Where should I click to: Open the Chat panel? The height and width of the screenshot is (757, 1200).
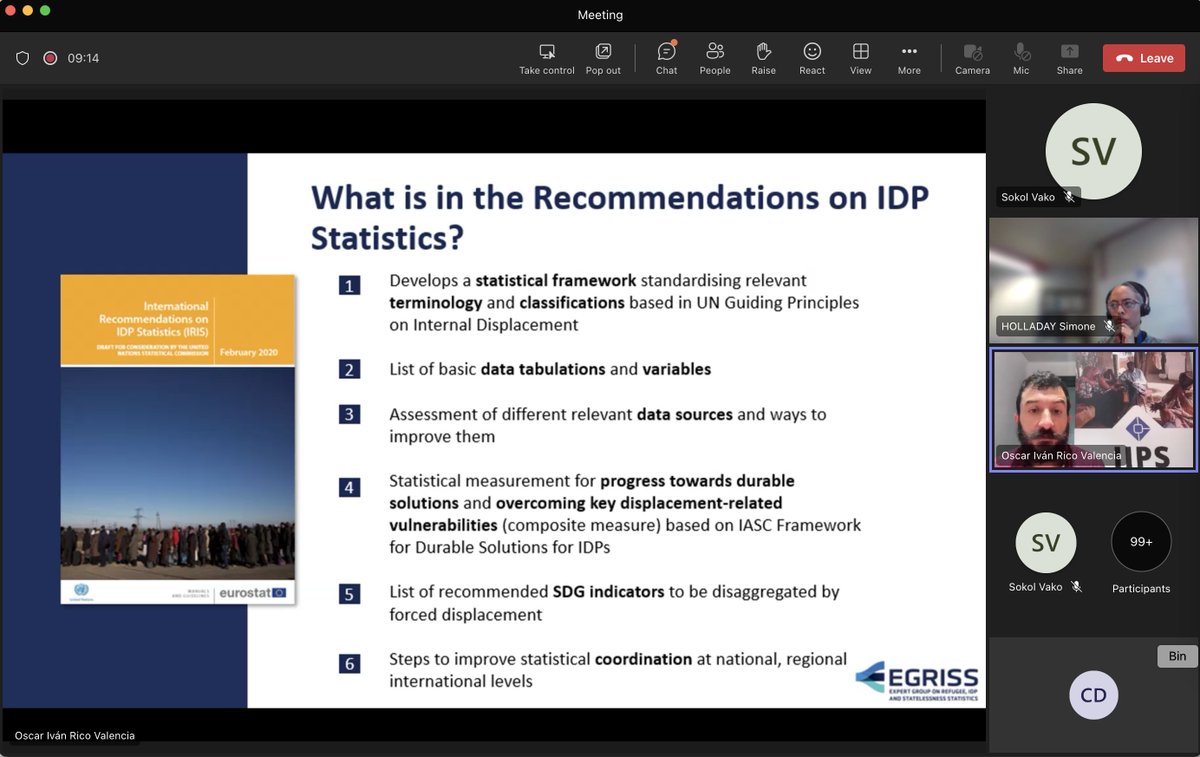click(x=667, y=59)
